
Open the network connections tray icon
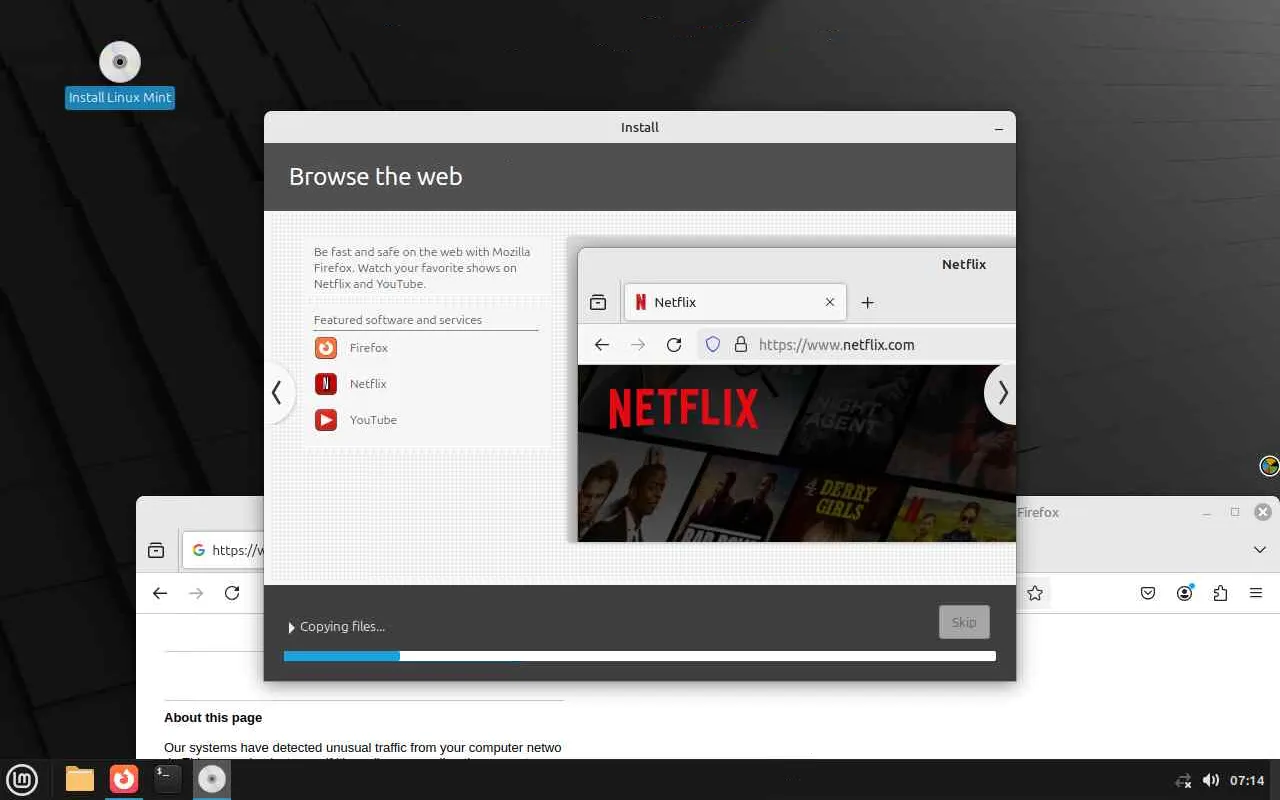[x=1183, y=780]
